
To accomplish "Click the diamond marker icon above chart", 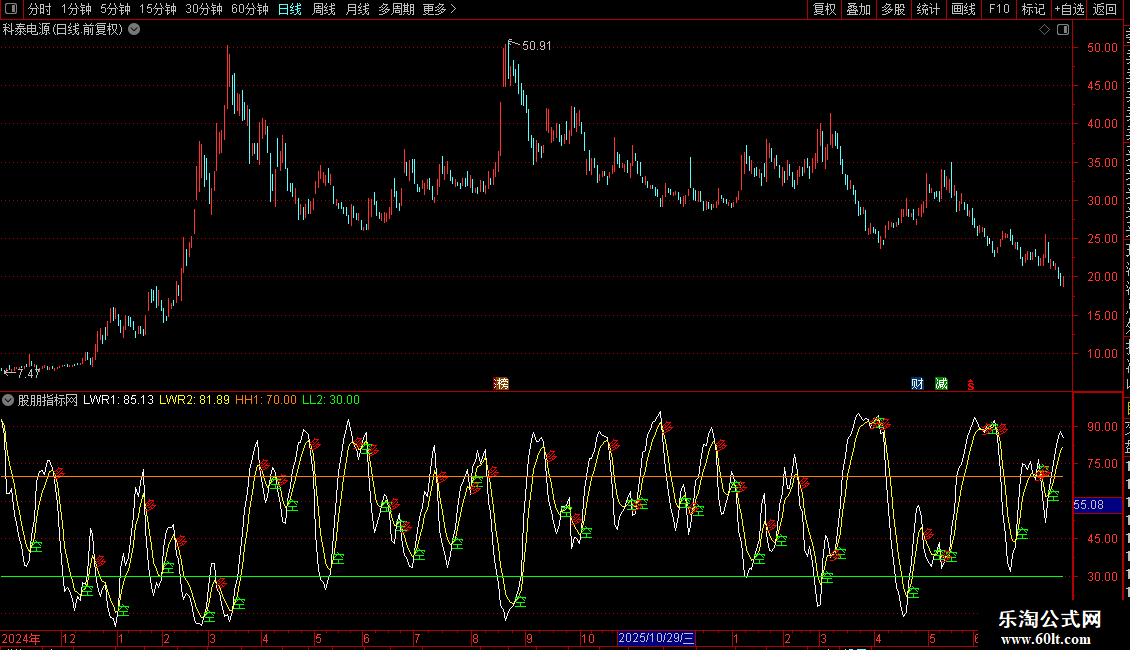I will [1044, 30].
